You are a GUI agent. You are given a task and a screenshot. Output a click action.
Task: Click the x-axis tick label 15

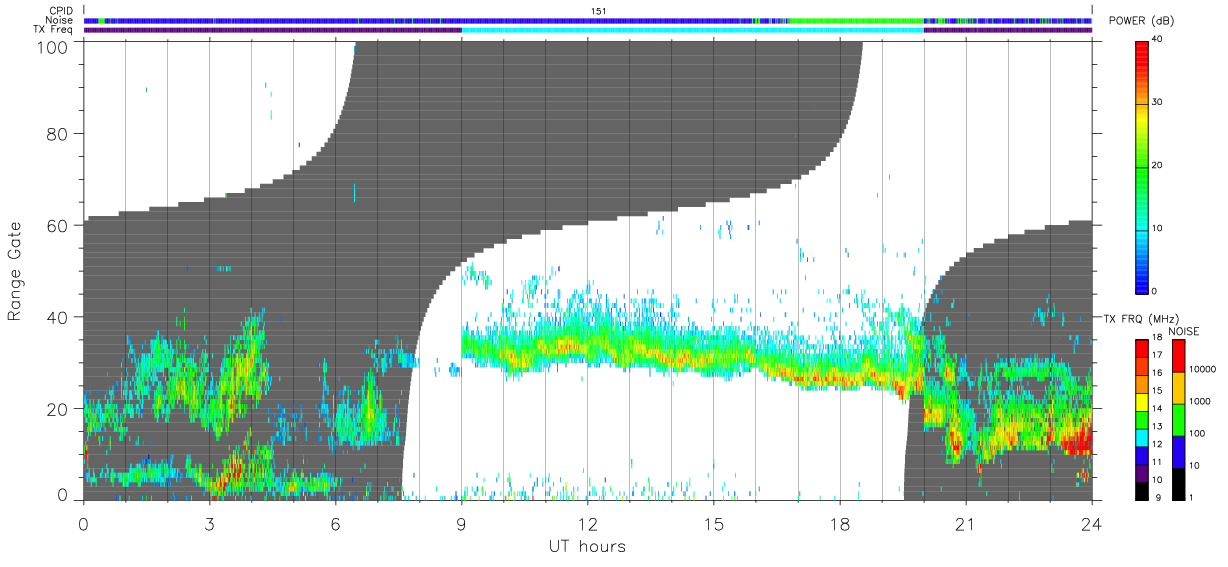coord(714,523)
